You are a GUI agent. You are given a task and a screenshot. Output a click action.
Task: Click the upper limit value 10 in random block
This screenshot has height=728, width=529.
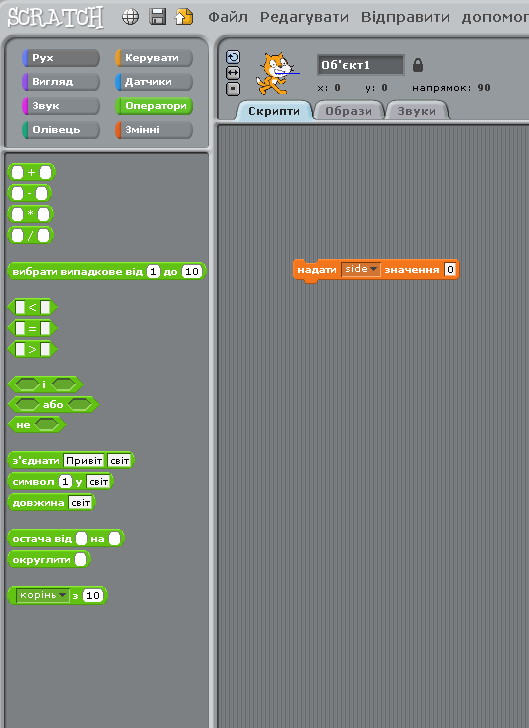tap(192, 272)
